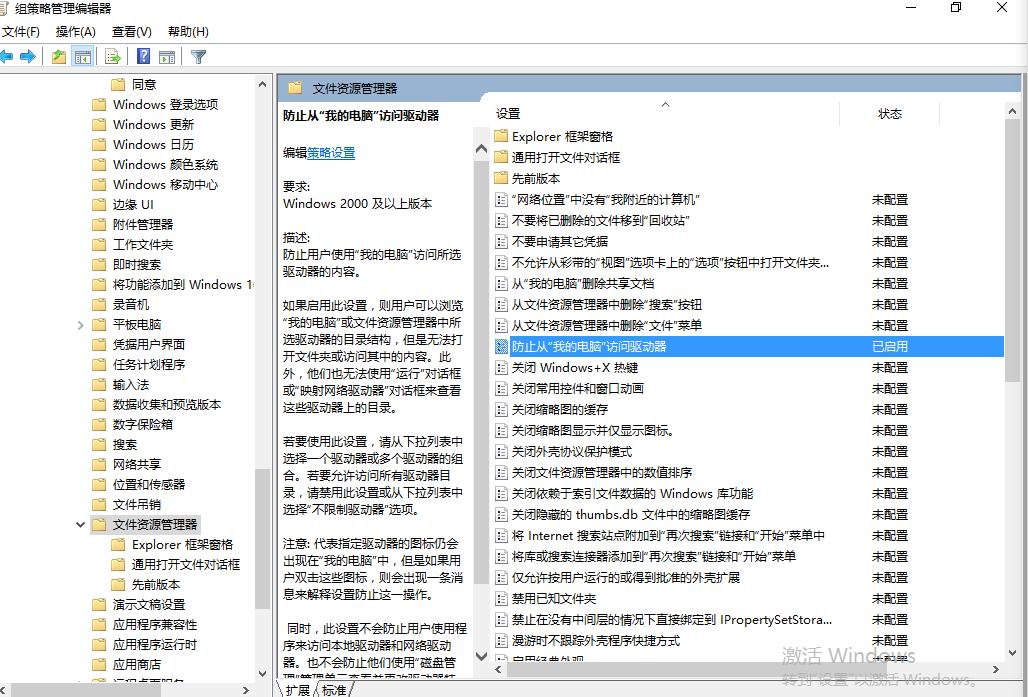Screen dimensions: 1028x697
Task: Switch to the 标准 tab at bottom
Action: pos(333,690)
